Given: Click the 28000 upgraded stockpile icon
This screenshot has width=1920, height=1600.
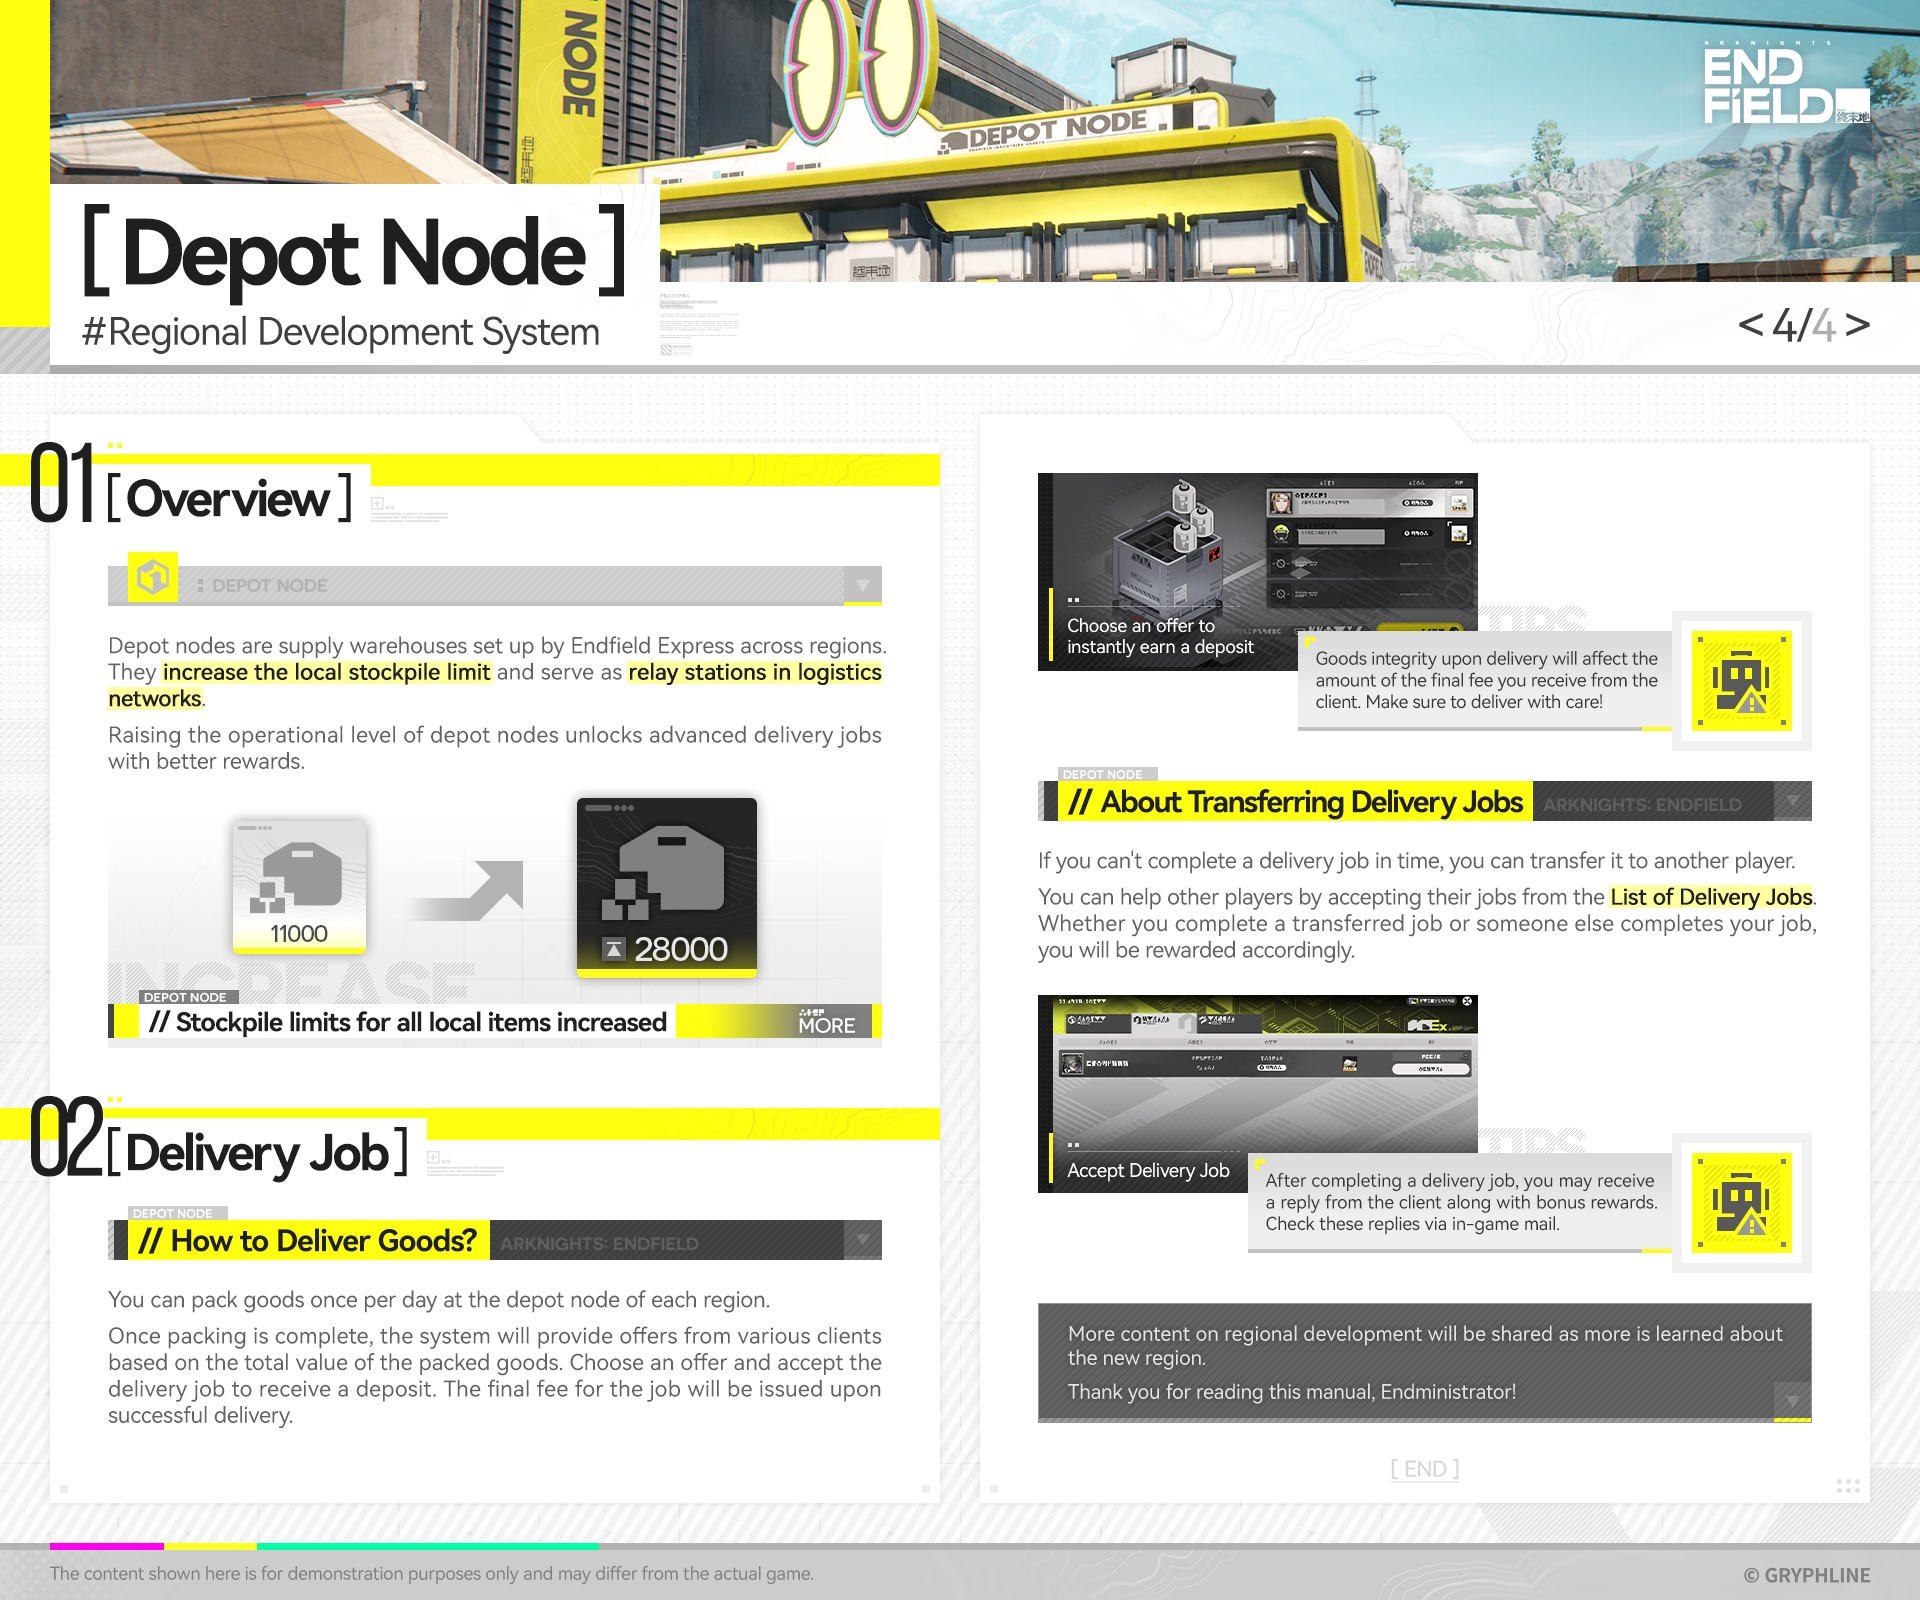Looking at the screenshot, I should point(666,885).
